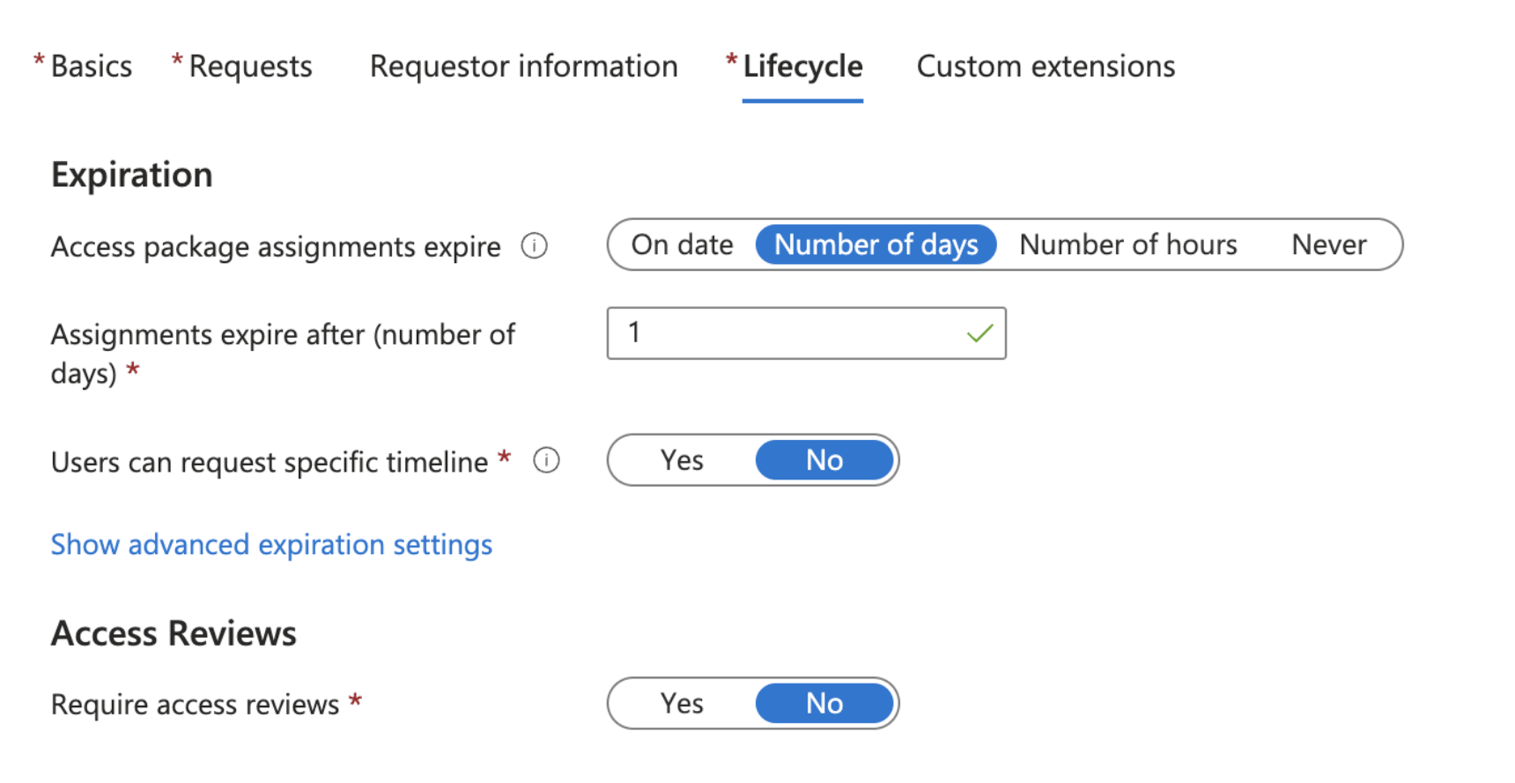View the Requestor information tab
Screen dimensions: 1515x783
click(x=523, y=66)
